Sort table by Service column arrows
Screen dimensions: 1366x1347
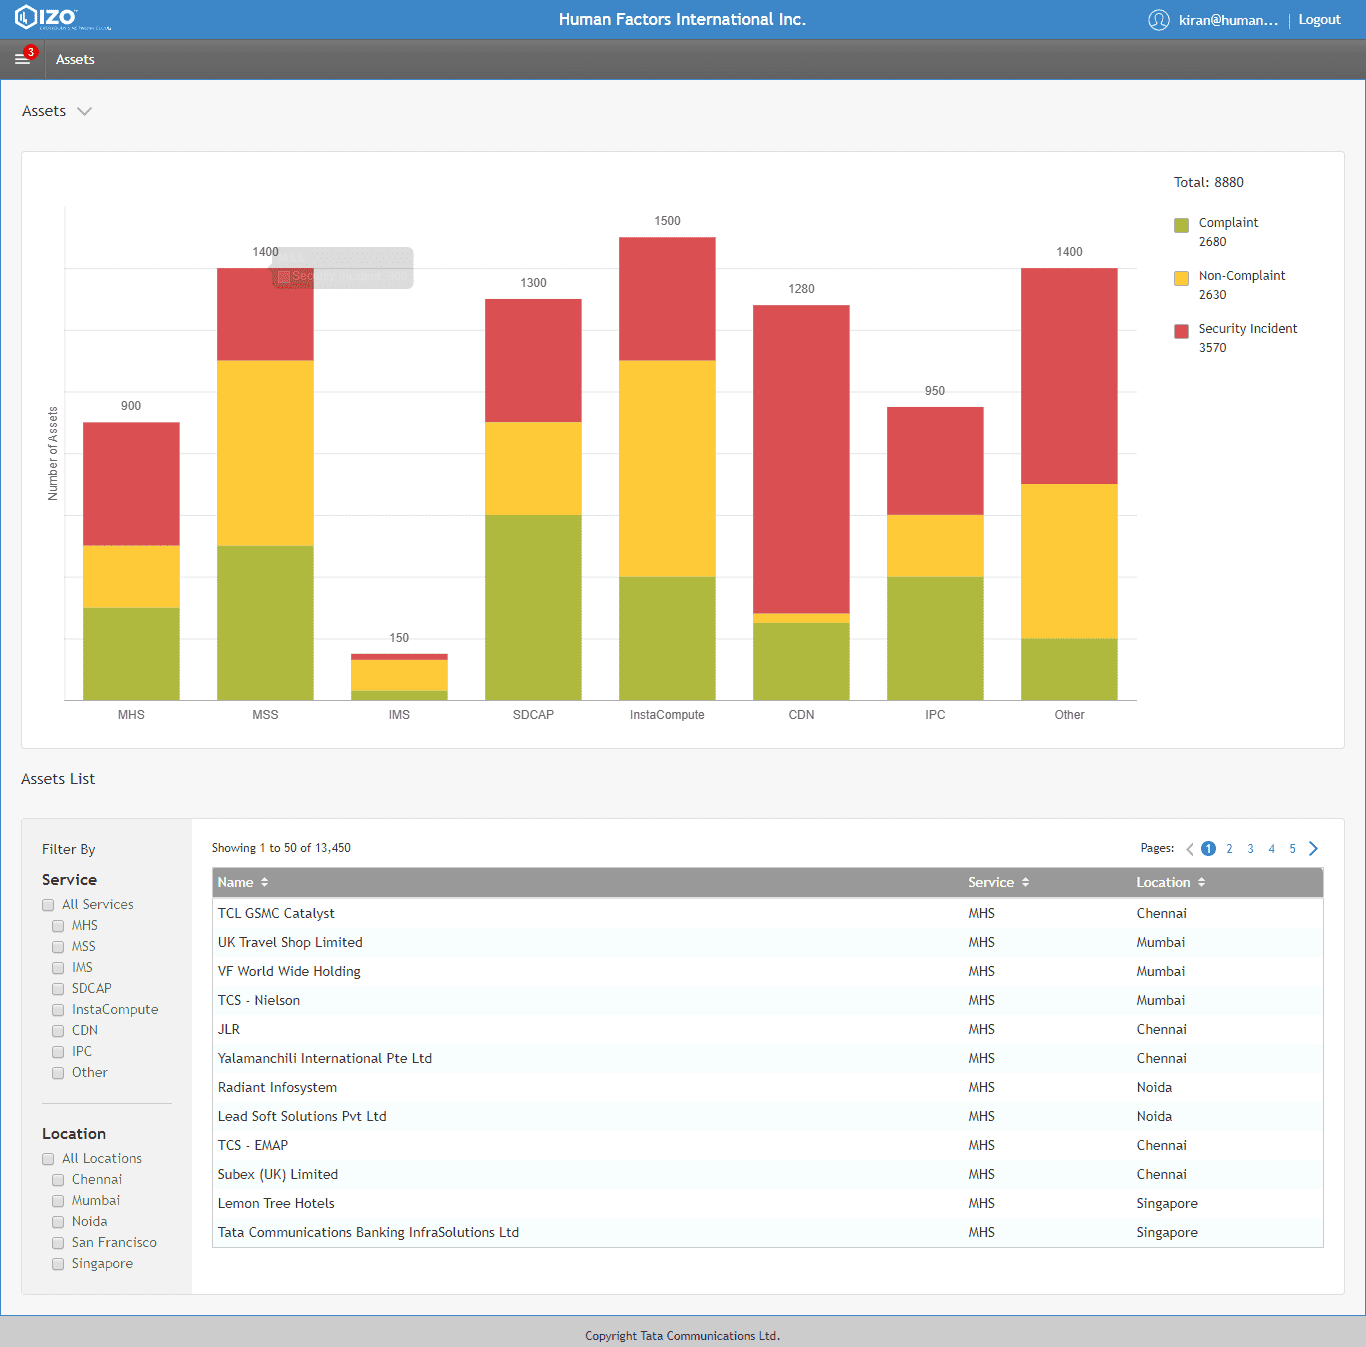(1026, 882)
